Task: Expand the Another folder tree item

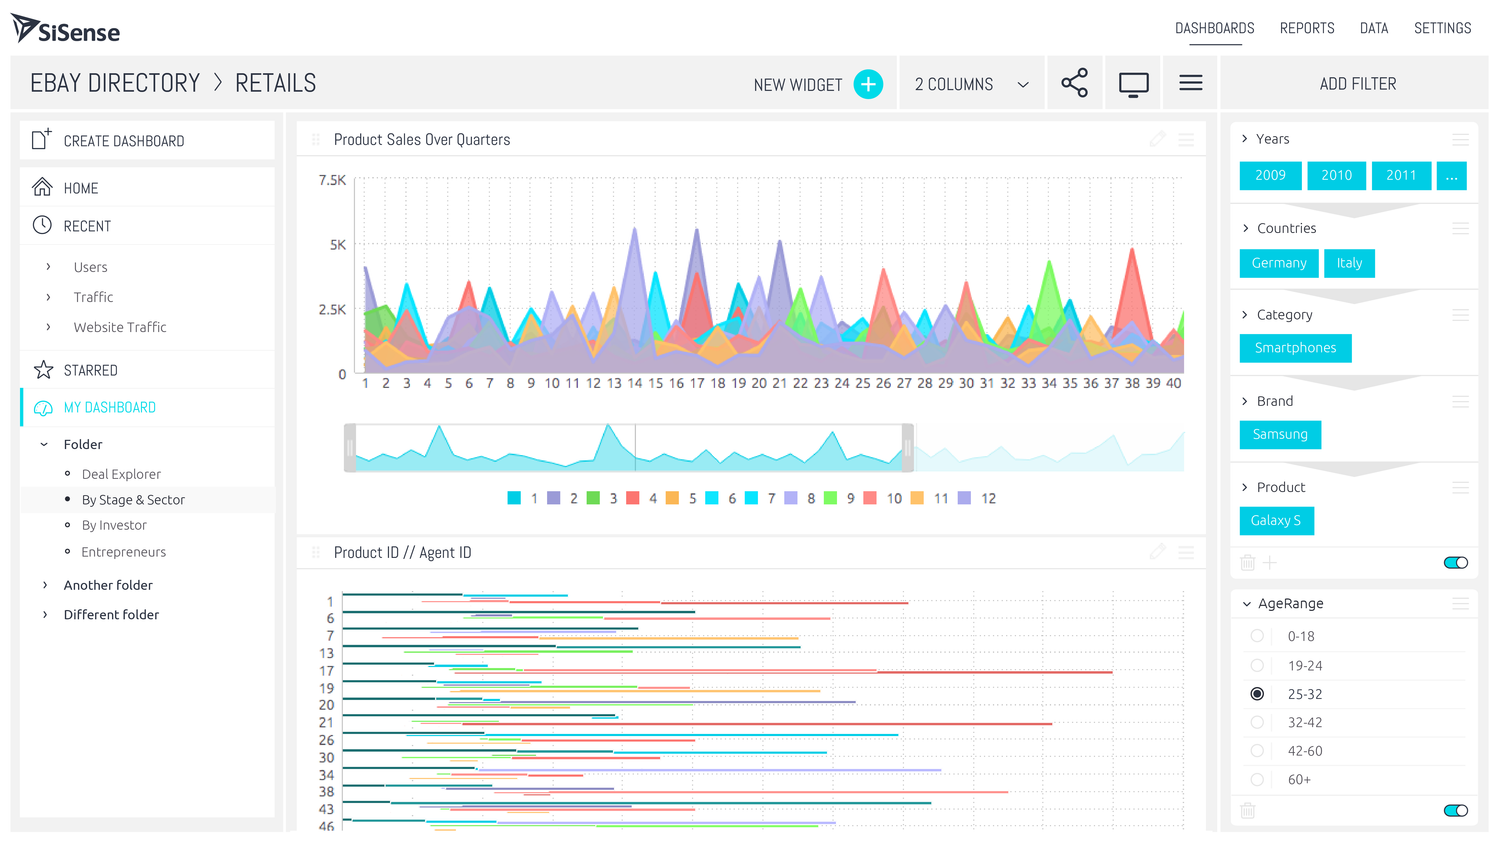Action: (45, 585)
